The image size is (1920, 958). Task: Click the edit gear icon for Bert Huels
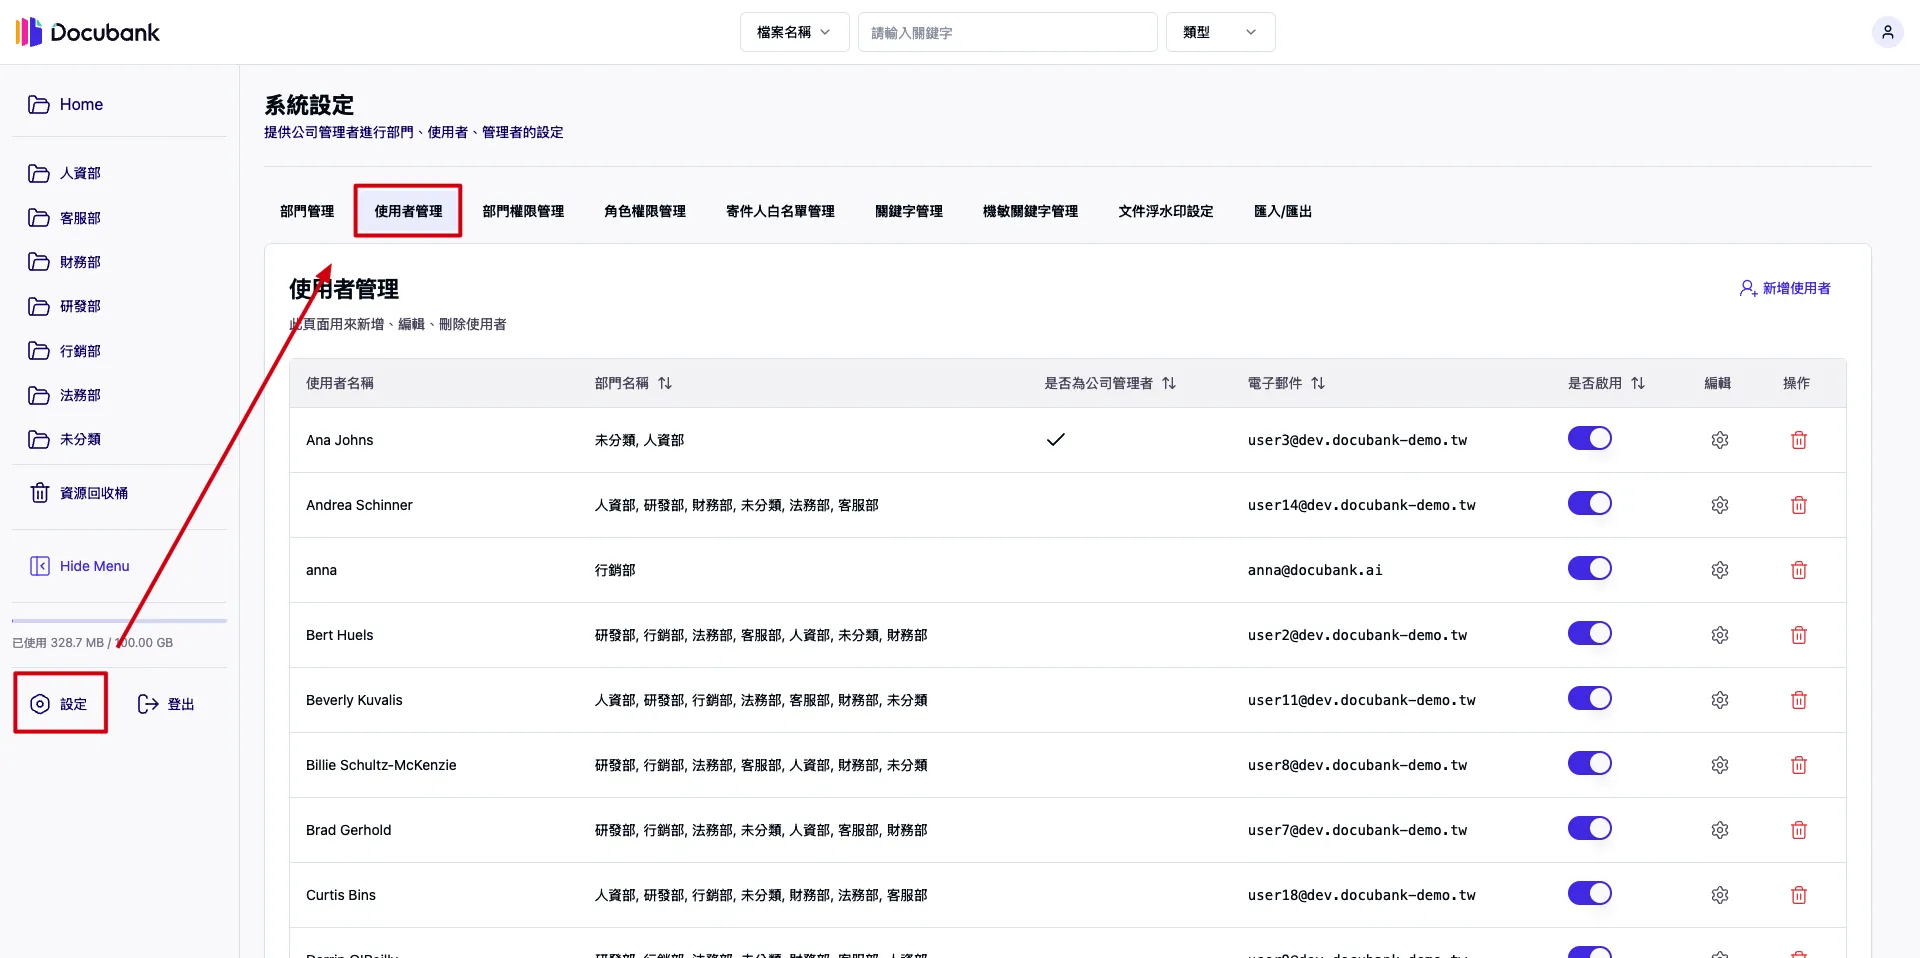(1719, 635)
